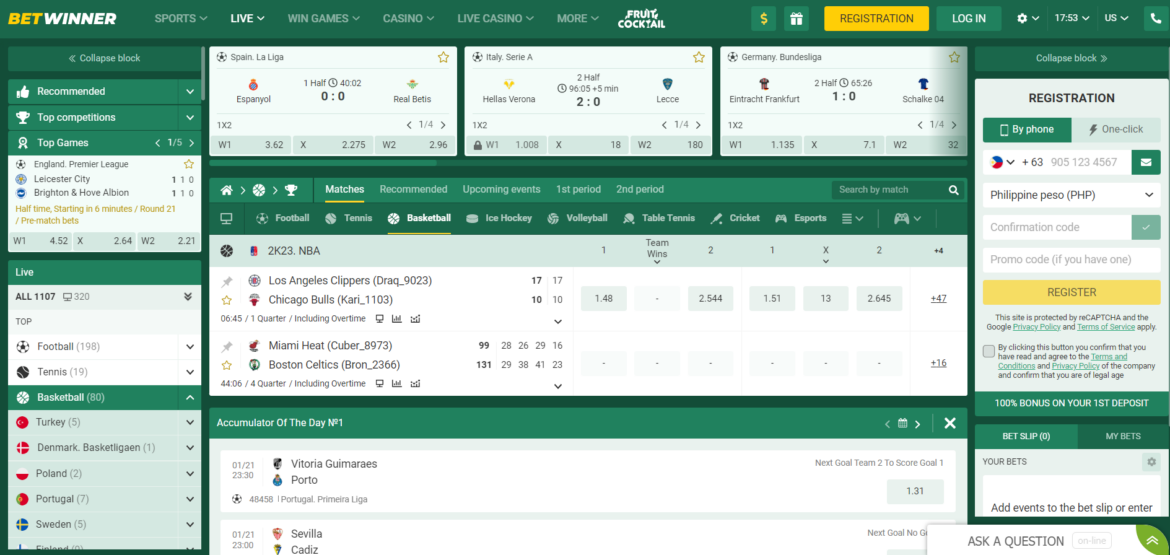Viewport: 1170px width, 555px height.
Task: Switch to Upcoming events tab
Action: 501,189
